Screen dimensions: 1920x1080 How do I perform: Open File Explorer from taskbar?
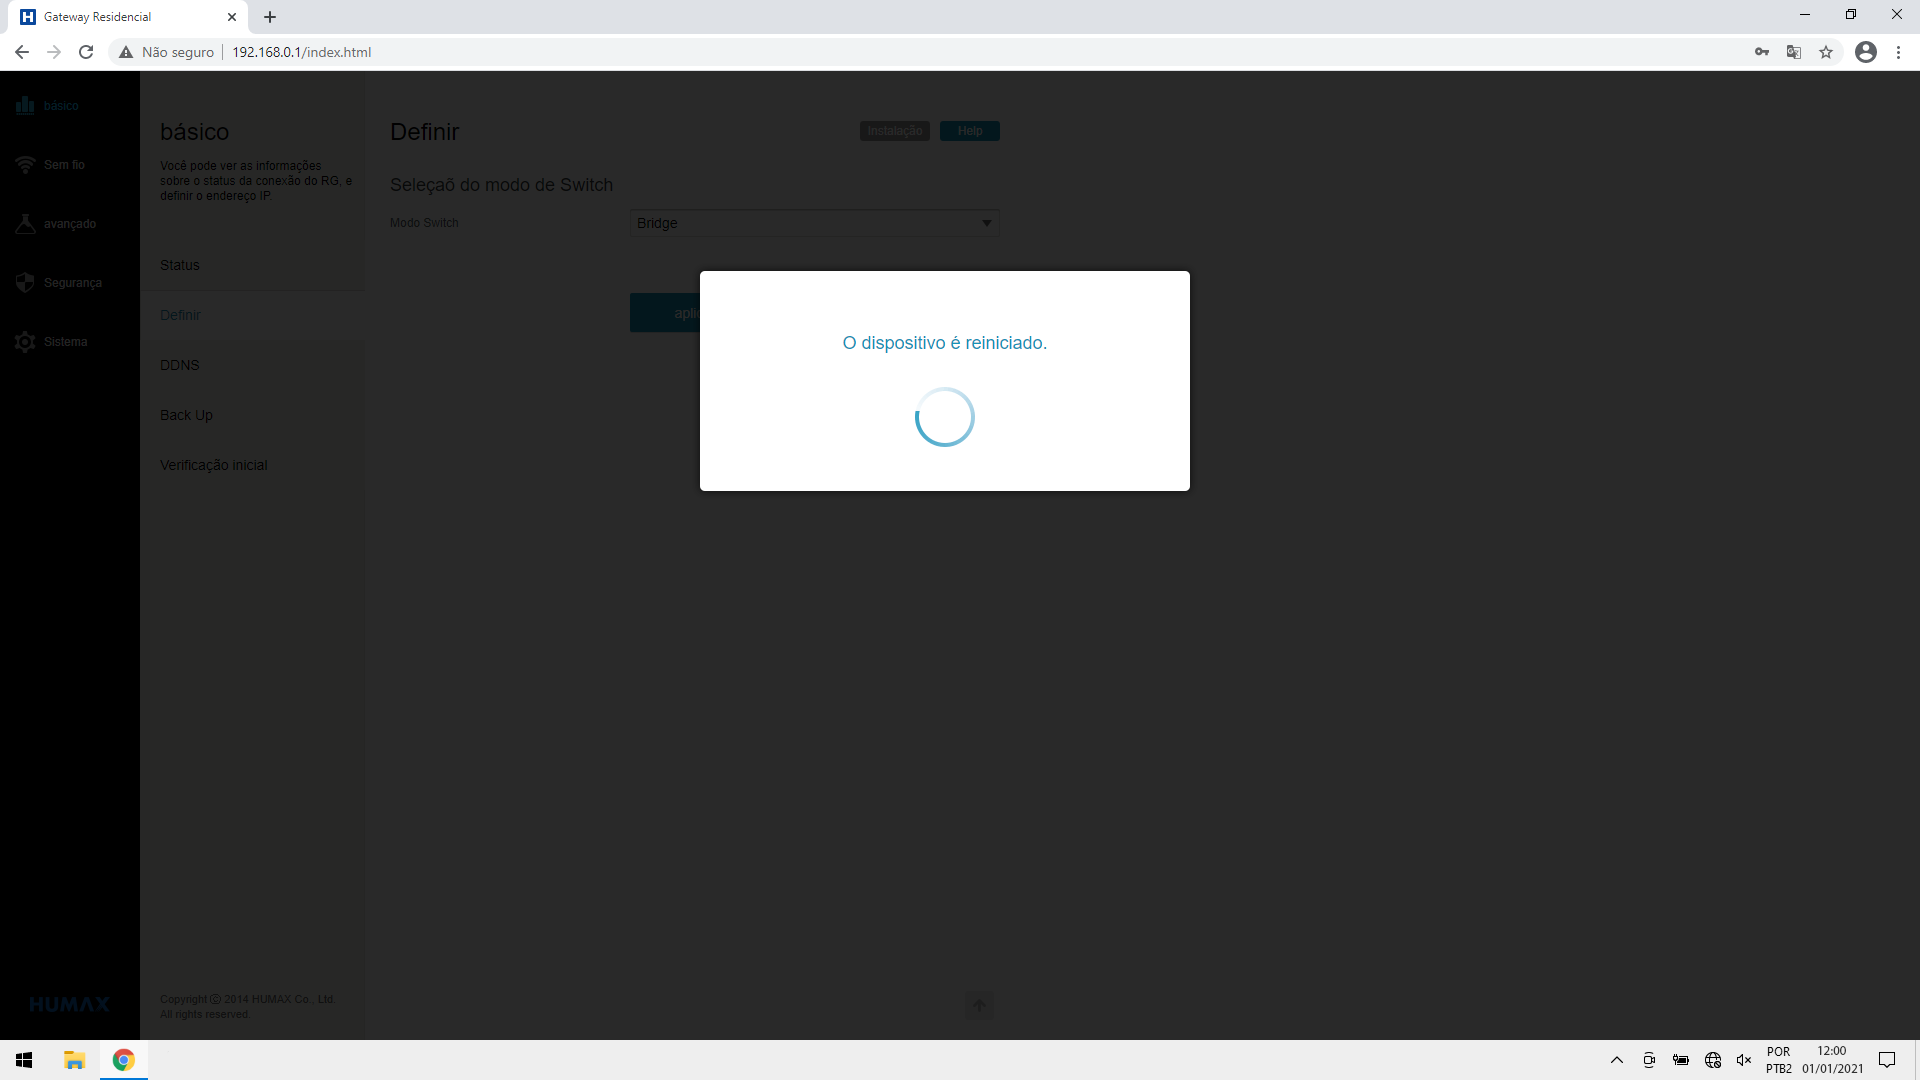[74, 1060]
